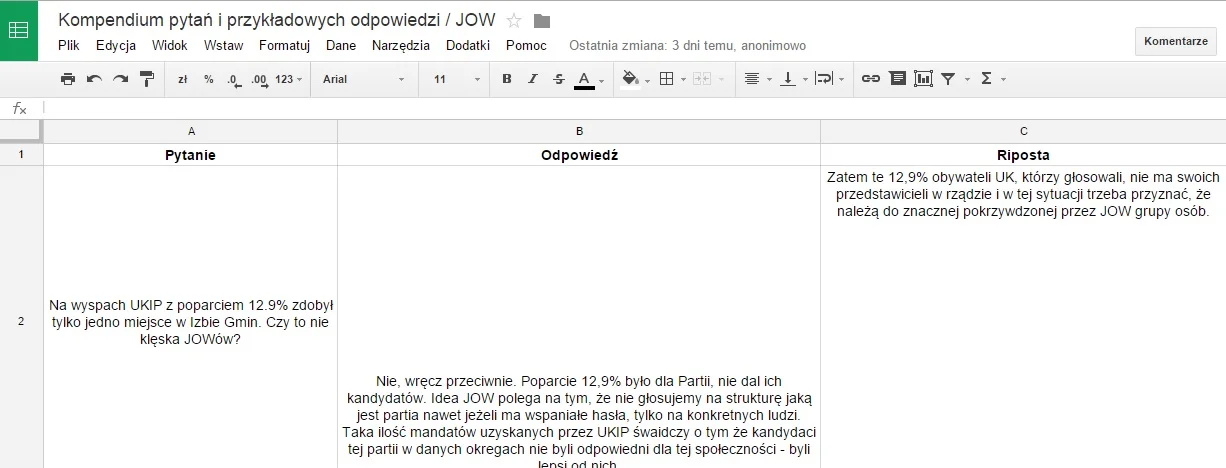This screenshot has width=1226, height=468.
Task: Open the horizontal align dropdown
Action: tap(758, 79)
